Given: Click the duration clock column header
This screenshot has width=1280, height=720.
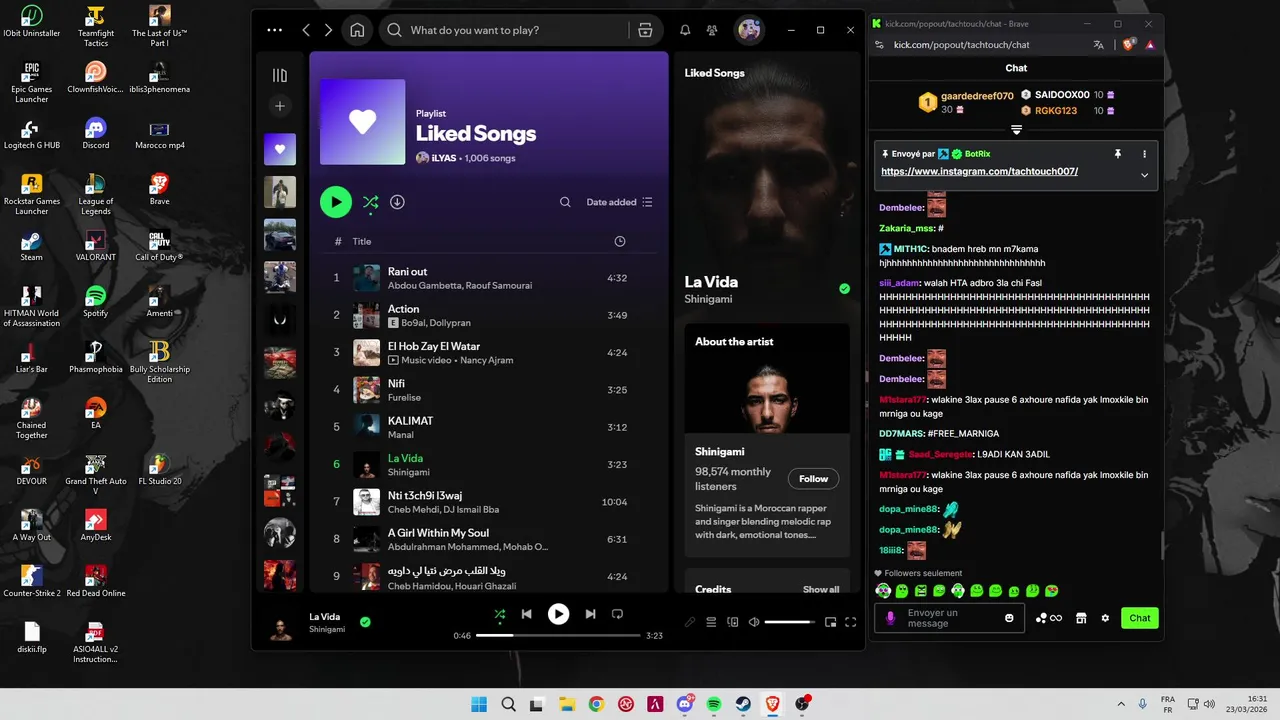Looking at the screenshot, I should tap(620, 241).
